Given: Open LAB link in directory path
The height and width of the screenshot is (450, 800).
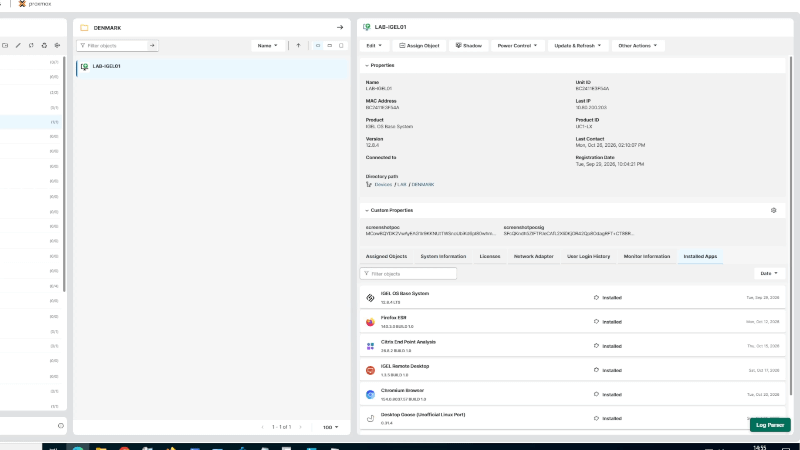Looking at the screenshot, I should 402,185.
